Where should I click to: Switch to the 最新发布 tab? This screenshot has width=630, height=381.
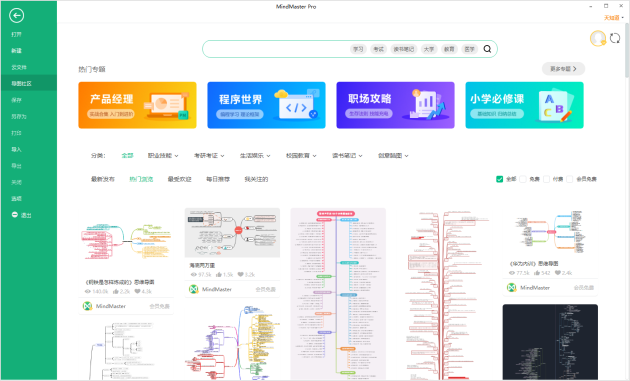103,179
